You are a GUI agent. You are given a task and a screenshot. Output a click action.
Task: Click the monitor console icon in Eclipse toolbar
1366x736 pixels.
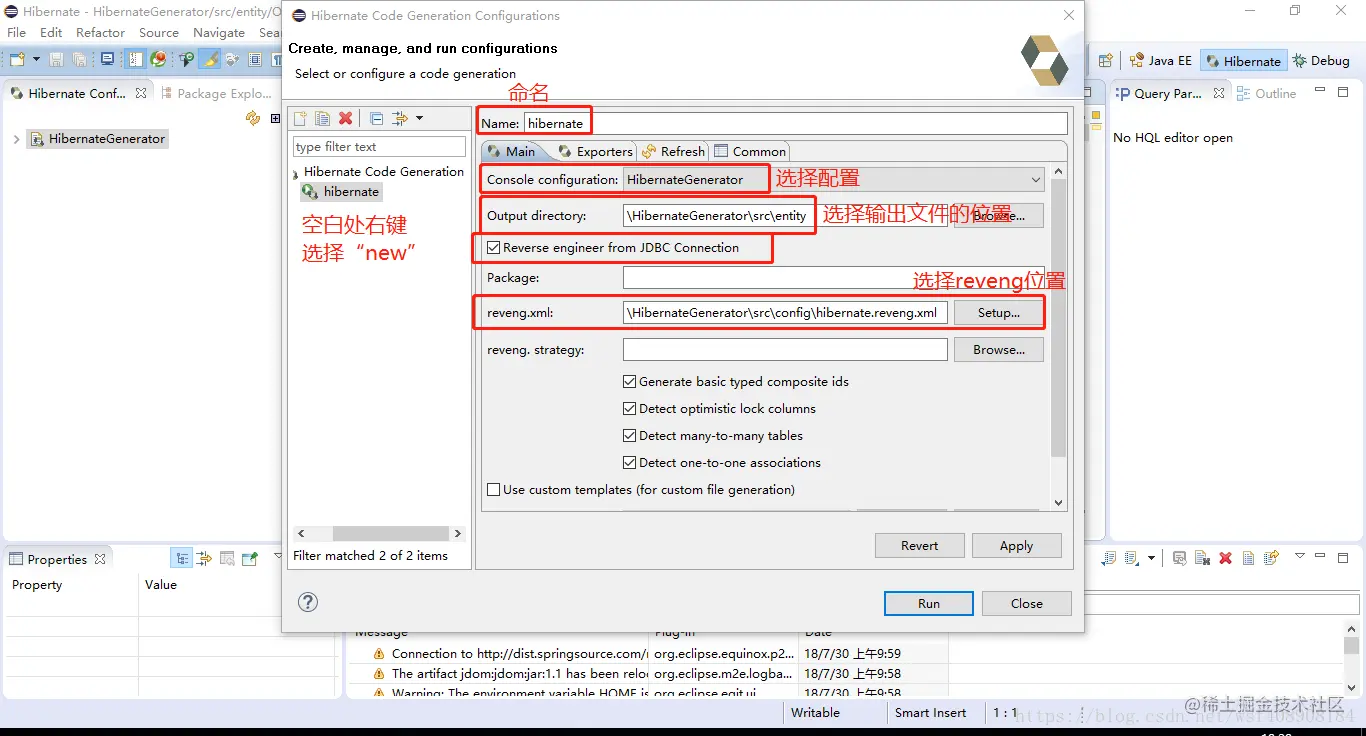(108, 60)
